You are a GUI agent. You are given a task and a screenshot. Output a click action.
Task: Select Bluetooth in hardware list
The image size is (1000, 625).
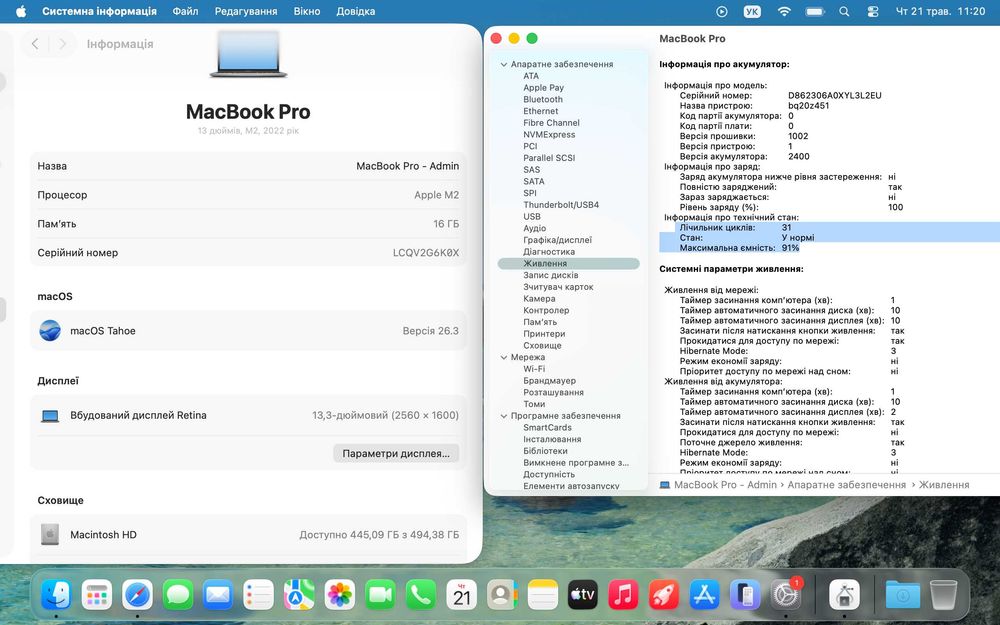(543, 99)
